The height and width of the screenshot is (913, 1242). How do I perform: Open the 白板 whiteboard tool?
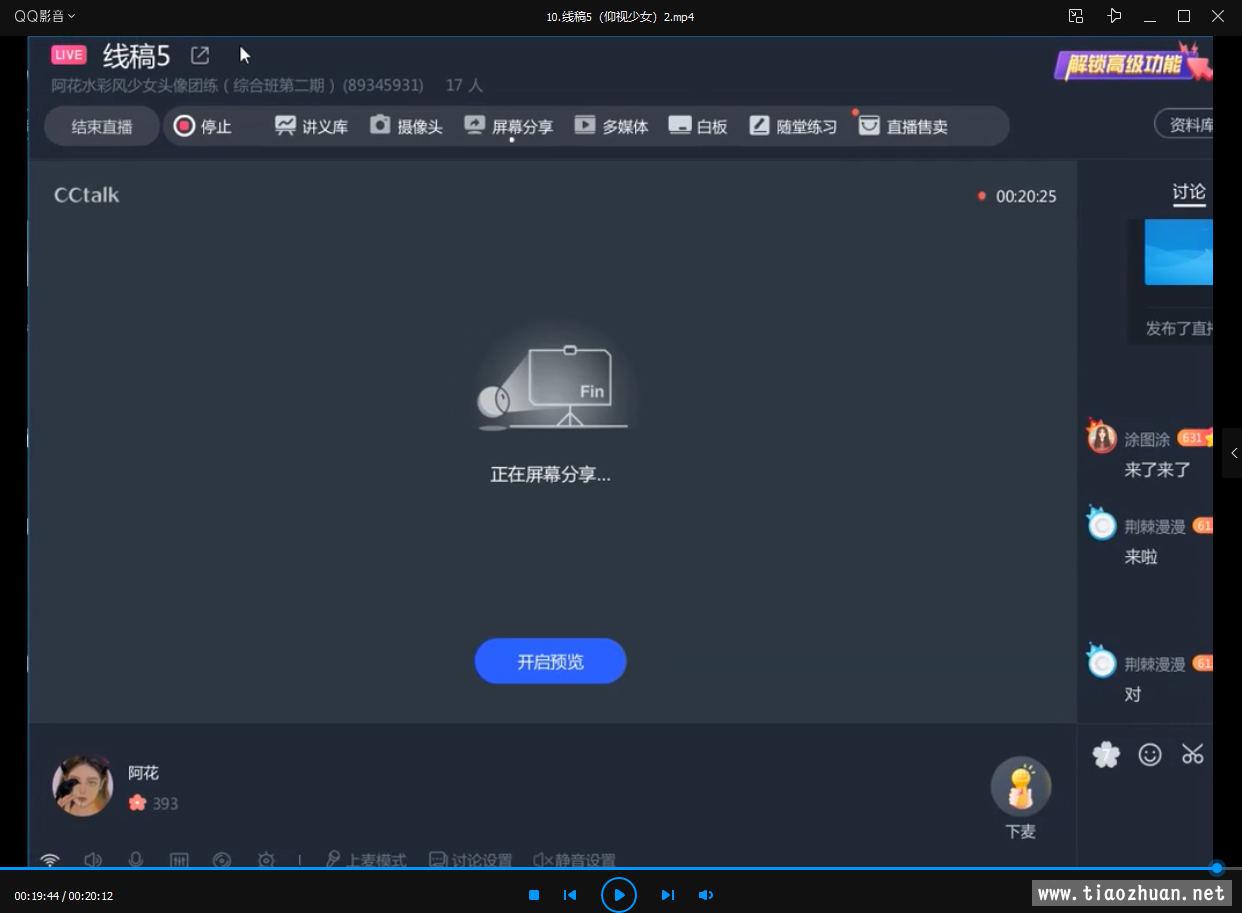(x=698, y=127)
